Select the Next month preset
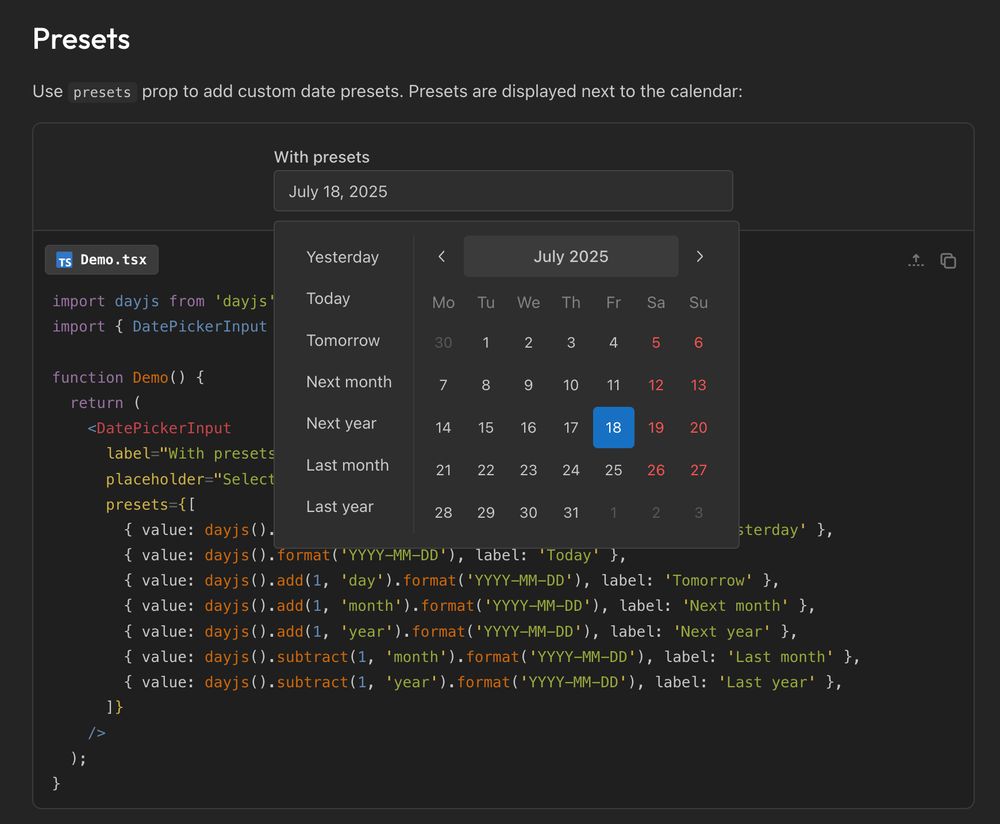Image resolution: width=1000 pixels, height=824 pixels. (x=349, y=382)
